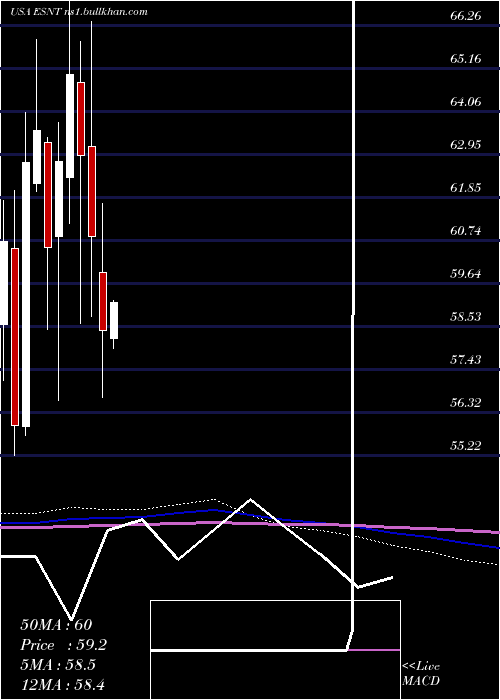
Task: Click the 65.16 price axis label
Action: [467, 59]
